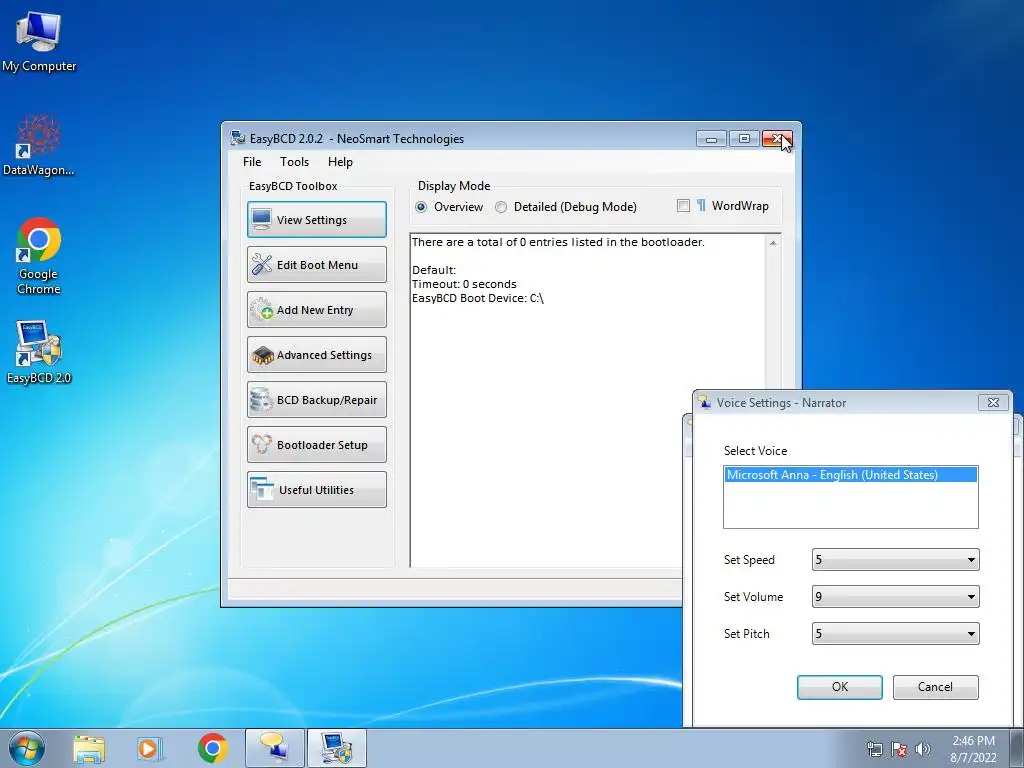This screenshot has height=768, width=1024.
Task: Switch to EasyBCD taskbar item
Action: pos(336,748)
